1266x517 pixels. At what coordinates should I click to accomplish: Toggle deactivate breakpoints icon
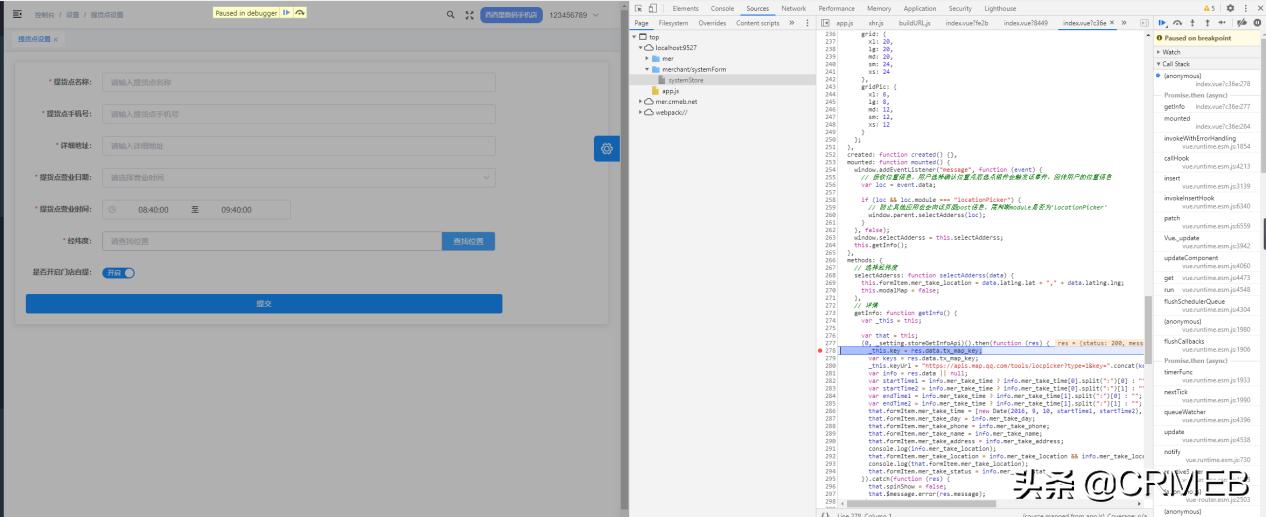coord(1241,22)
